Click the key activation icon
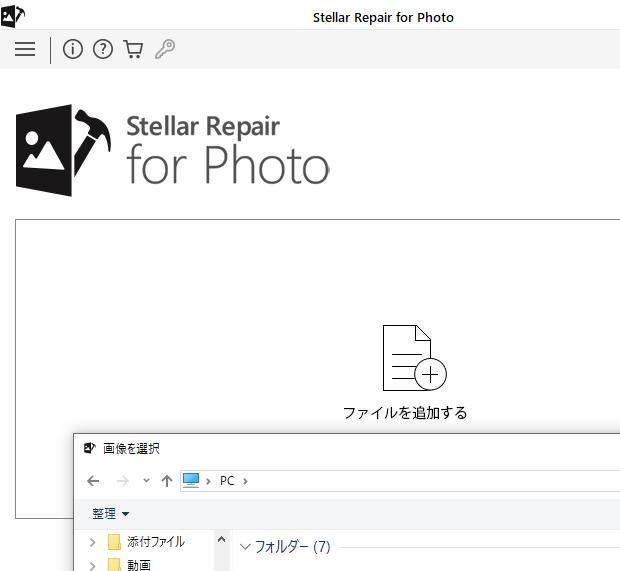 point(165,49)
